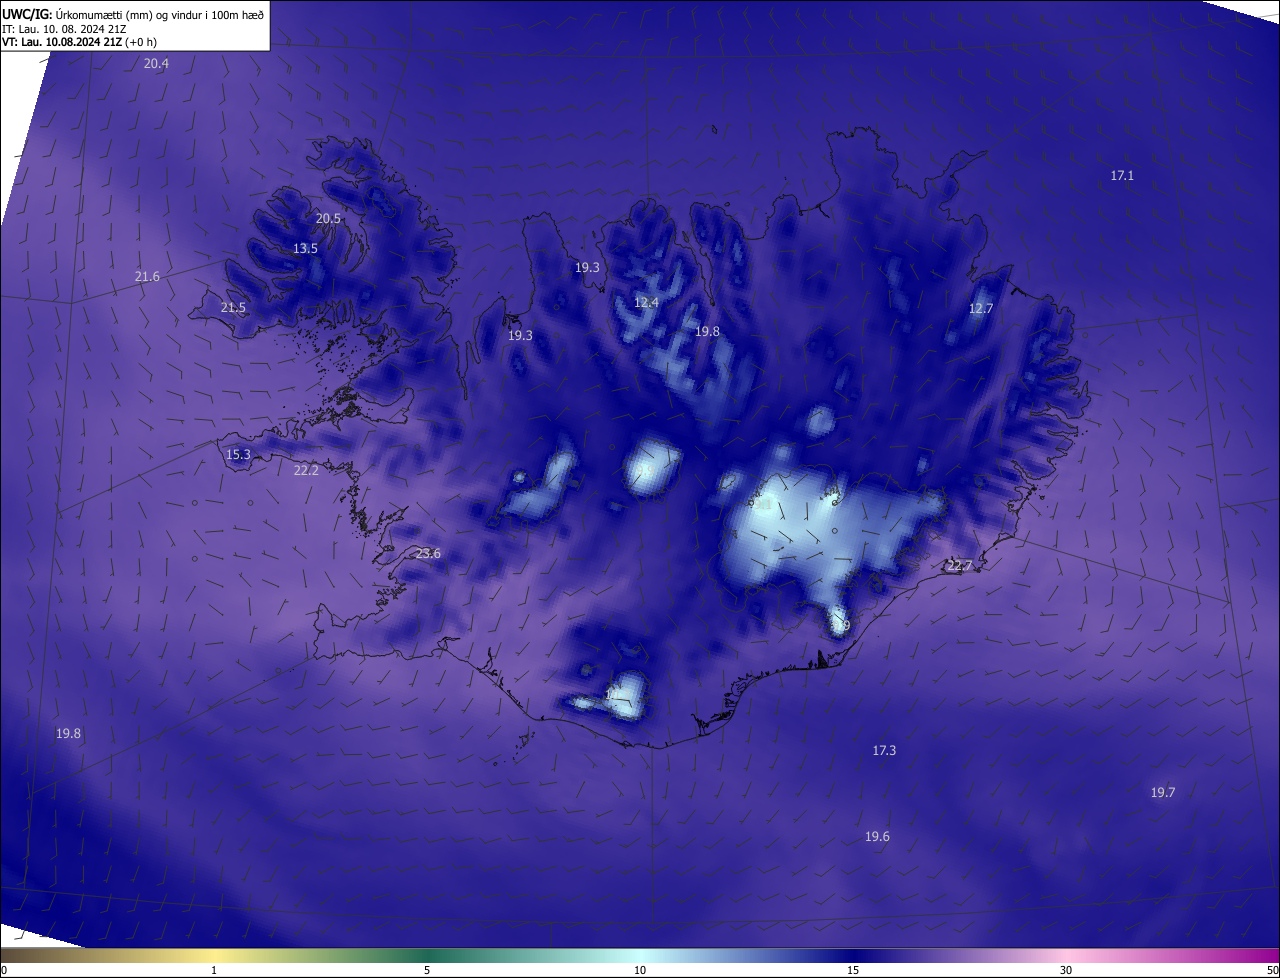Click the 17.1 value label
The image size is (1280, 978).
pyautogui.click(x=1122, y=175)
